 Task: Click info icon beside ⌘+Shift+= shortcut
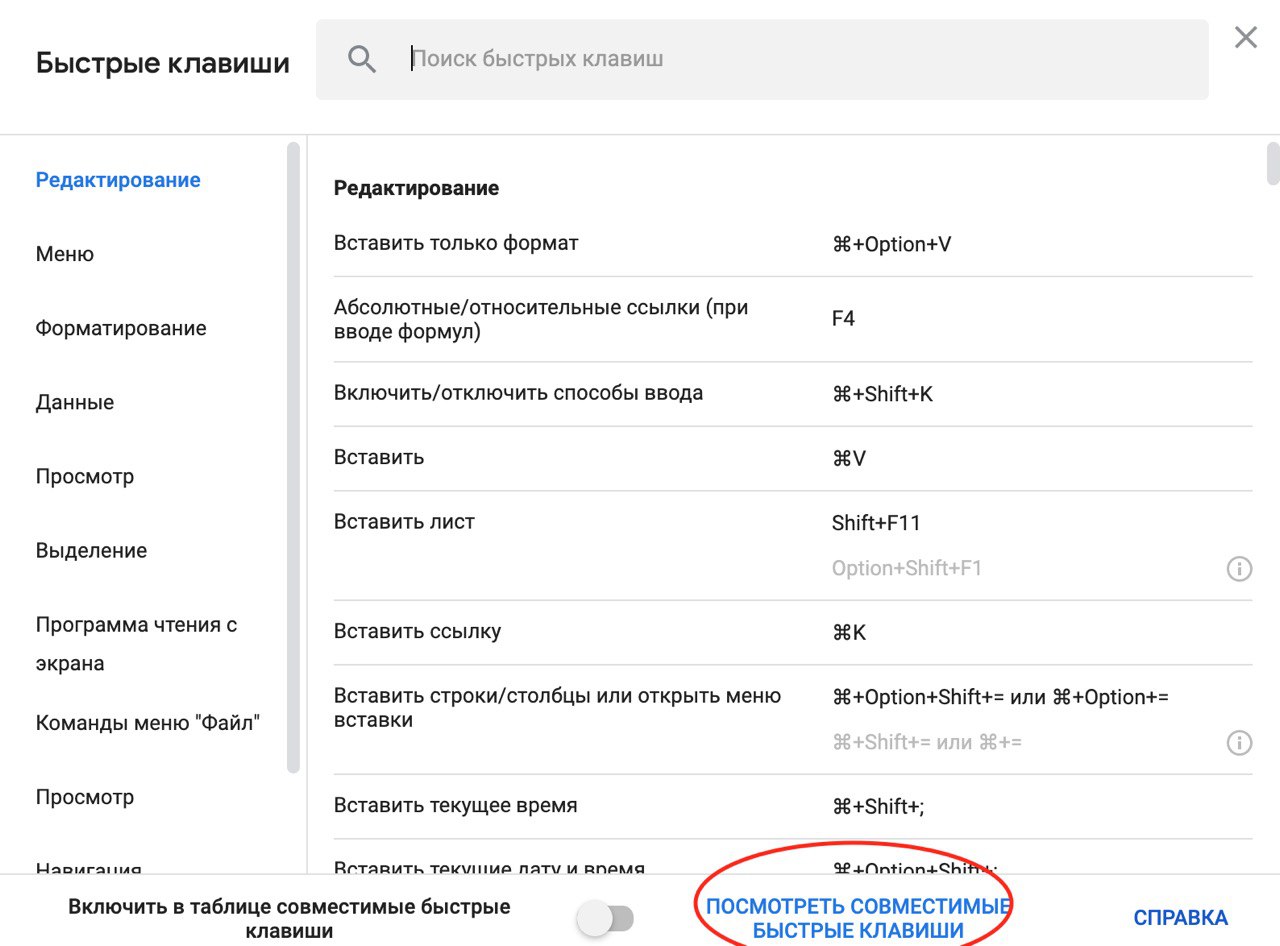pyautogui.click(x=1239, y=743)
